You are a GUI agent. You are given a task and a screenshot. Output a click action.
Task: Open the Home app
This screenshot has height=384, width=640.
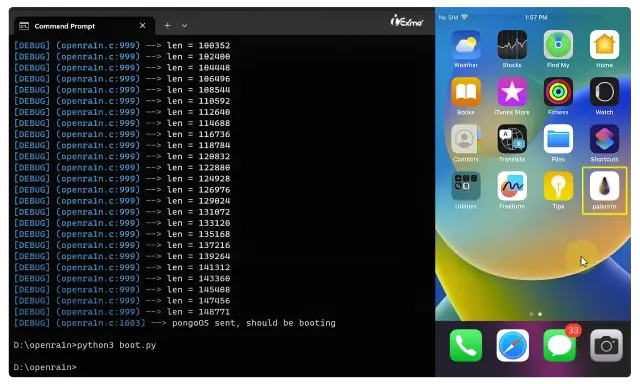pos(604,45)
